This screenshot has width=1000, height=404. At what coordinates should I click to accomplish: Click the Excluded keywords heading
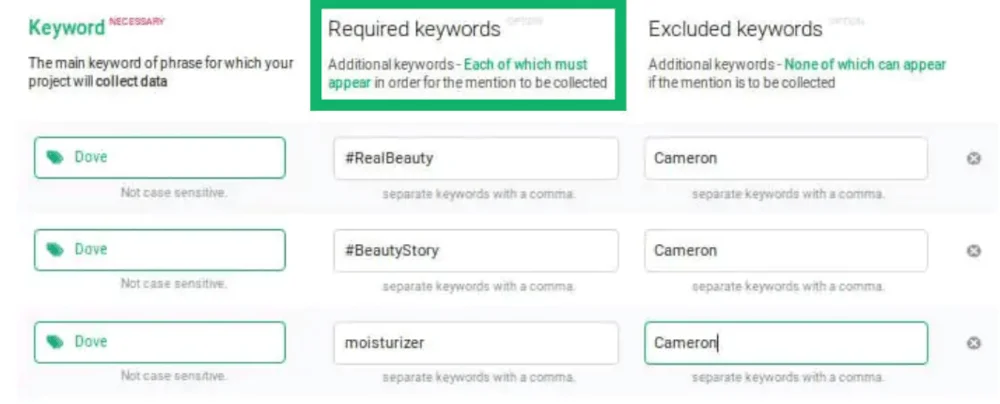(735, 29)
